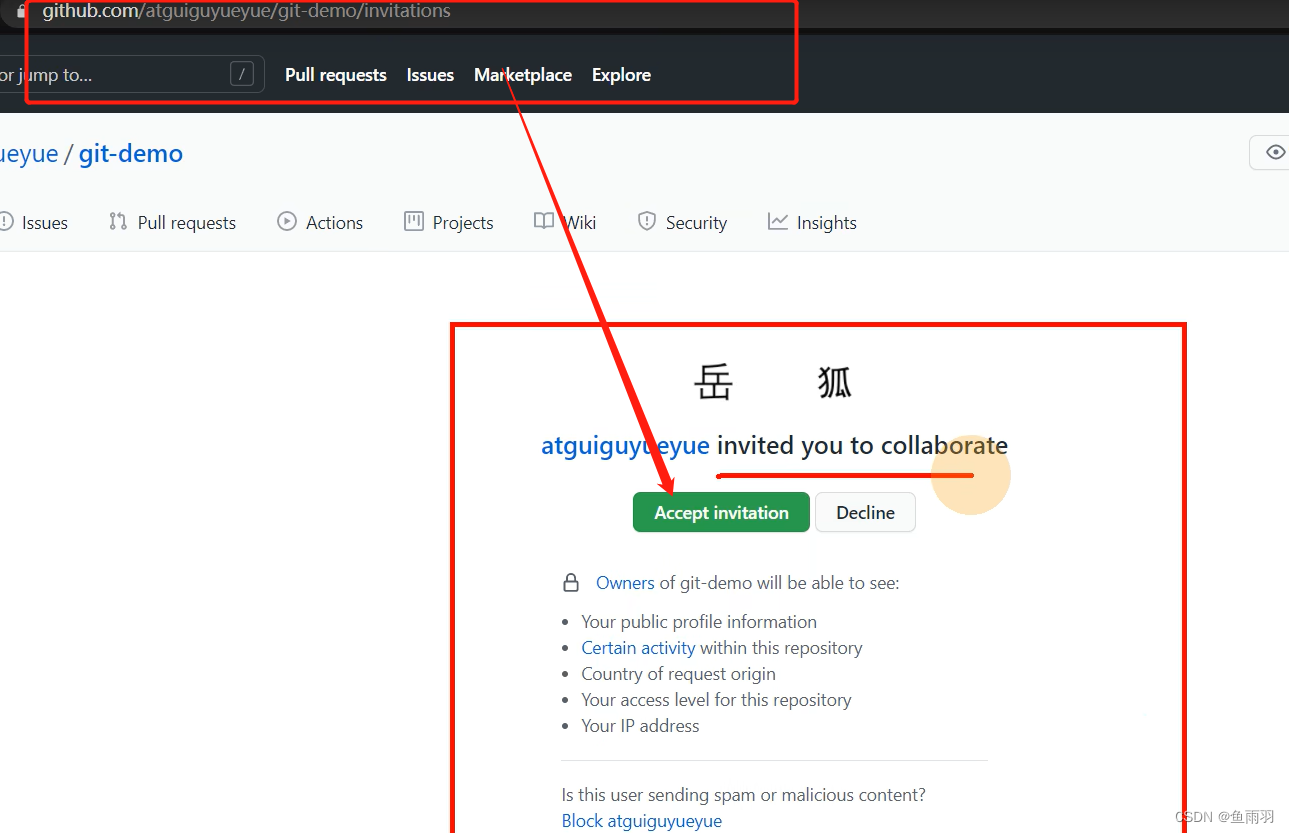1289x833 pixels.
Task: Open the Wiki tab
Action: [565, 222]
